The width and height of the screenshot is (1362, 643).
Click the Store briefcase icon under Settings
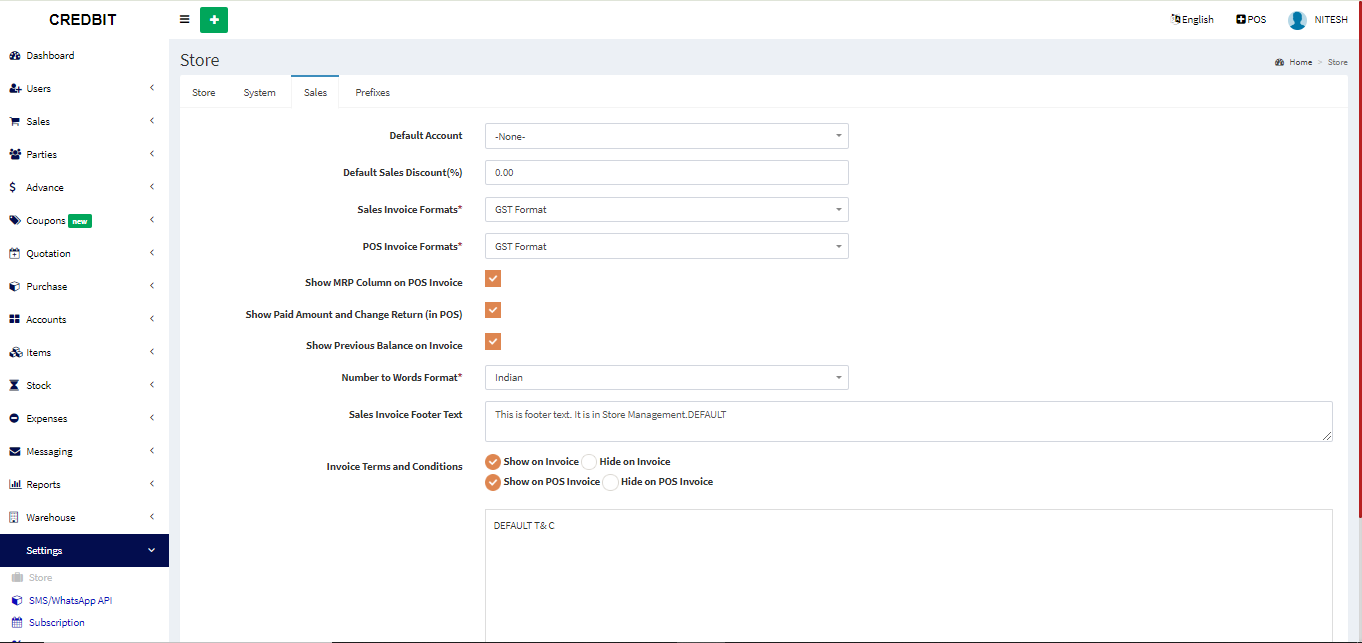coord(17,578)
